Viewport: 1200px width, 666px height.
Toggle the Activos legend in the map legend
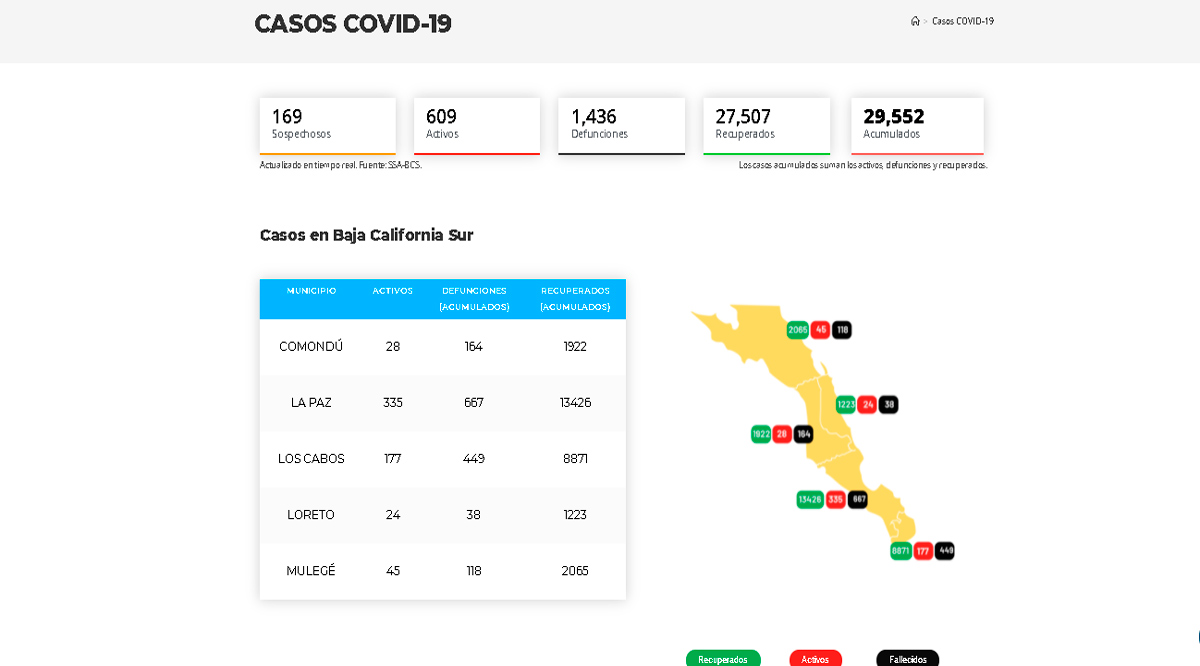tap(815, 658)
